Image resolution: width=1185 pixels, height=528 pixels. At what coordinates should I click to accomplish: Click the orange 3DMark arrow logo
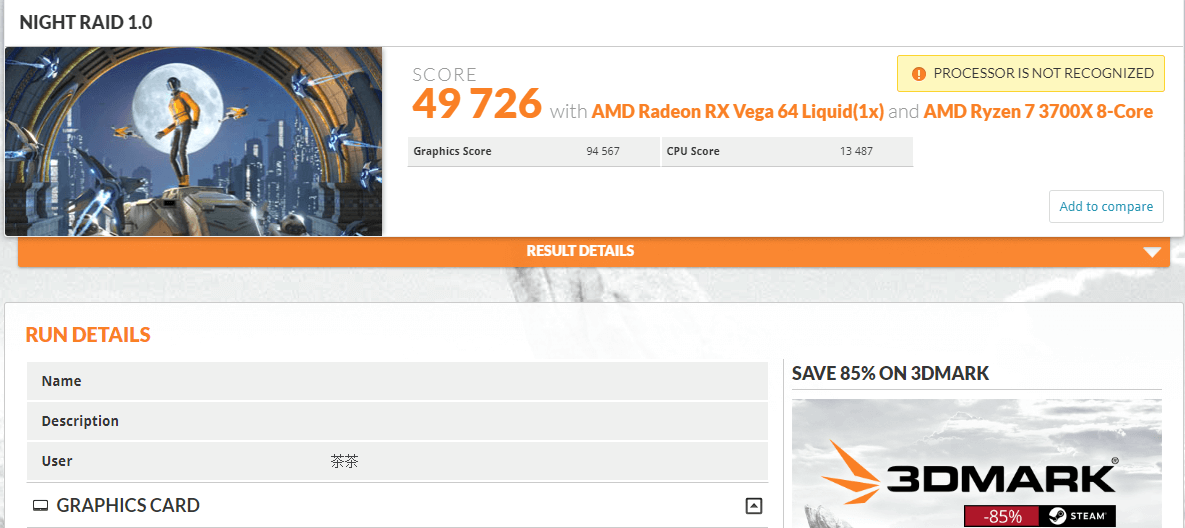(x=851, y=476)
